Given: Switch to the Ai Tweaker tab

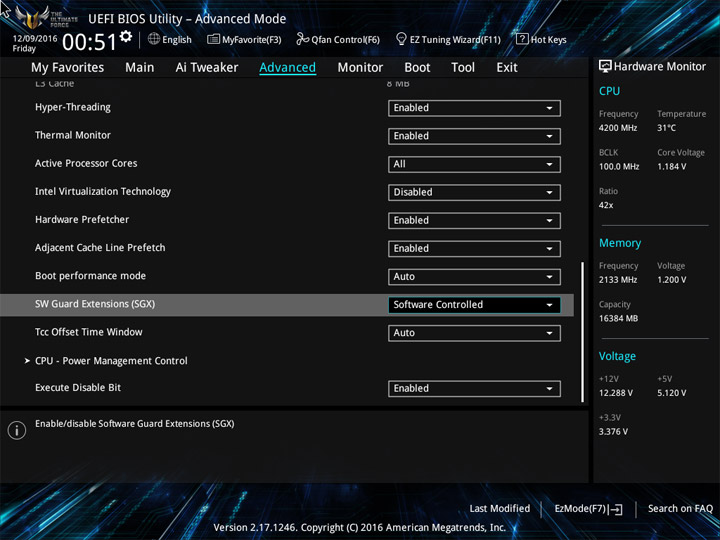Looking at the screenshot, I should tap(207, 68).
